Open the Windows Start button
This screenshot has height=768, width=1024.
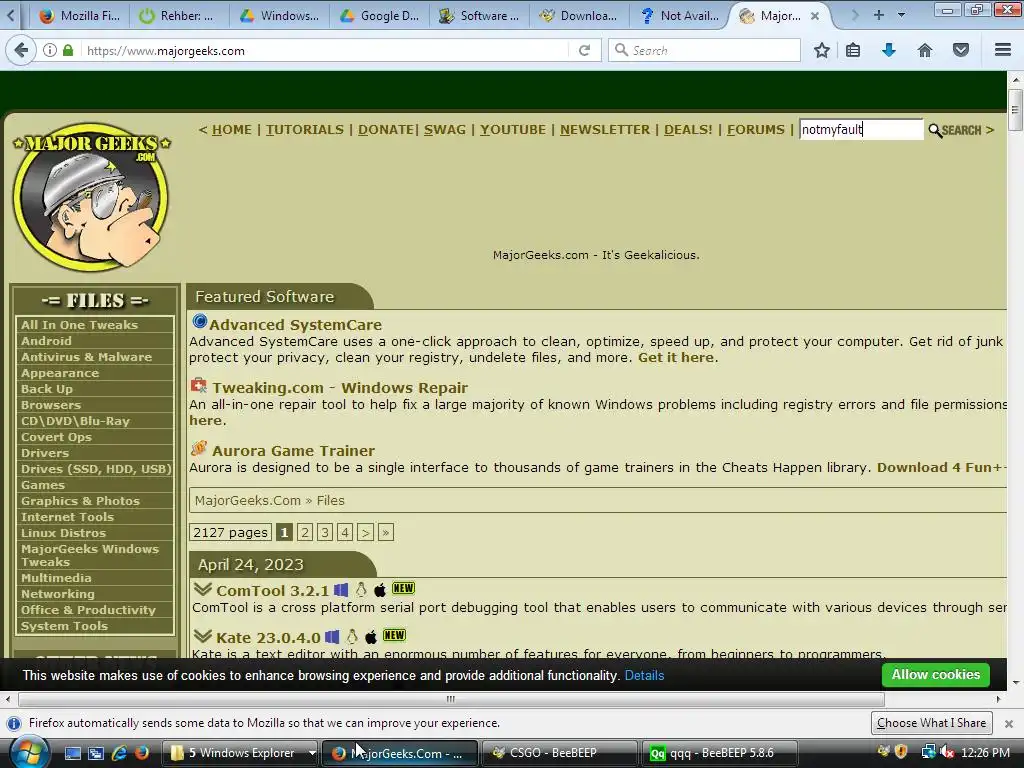[28, 753]
